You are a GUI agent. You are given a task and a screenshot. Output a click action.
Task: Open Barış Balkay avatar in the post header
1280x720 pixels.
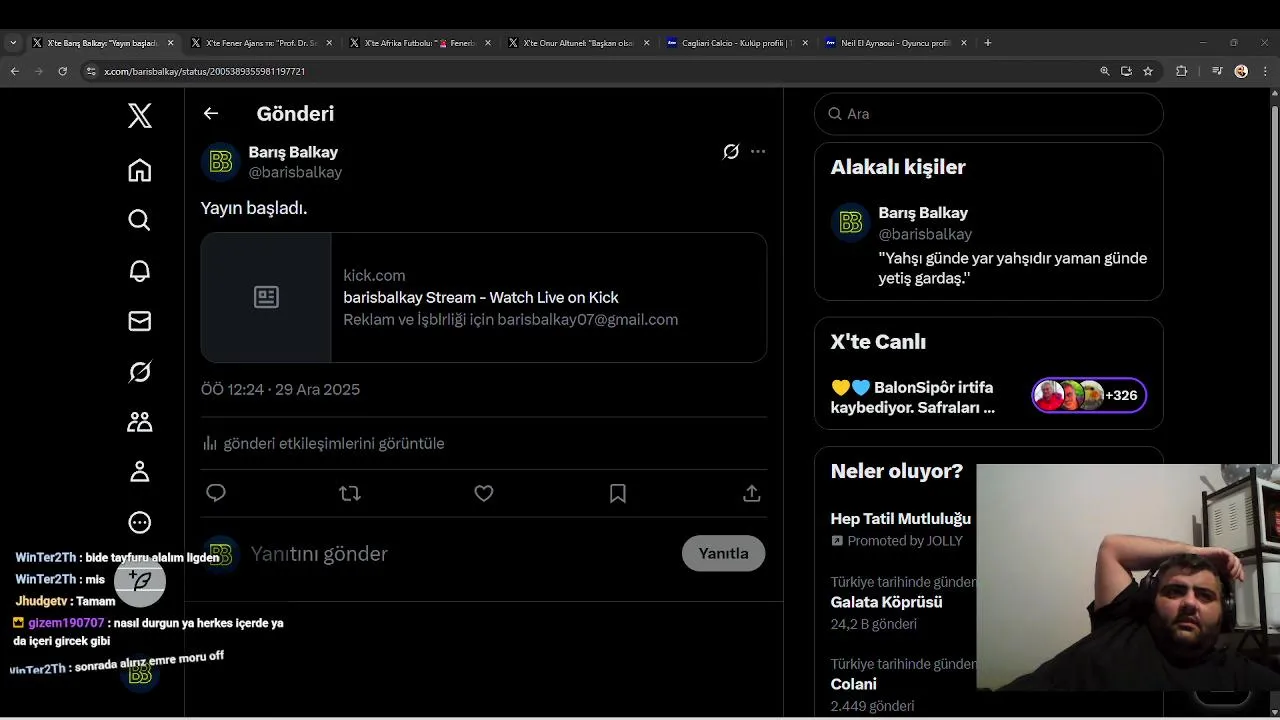[x=221, y=162]
